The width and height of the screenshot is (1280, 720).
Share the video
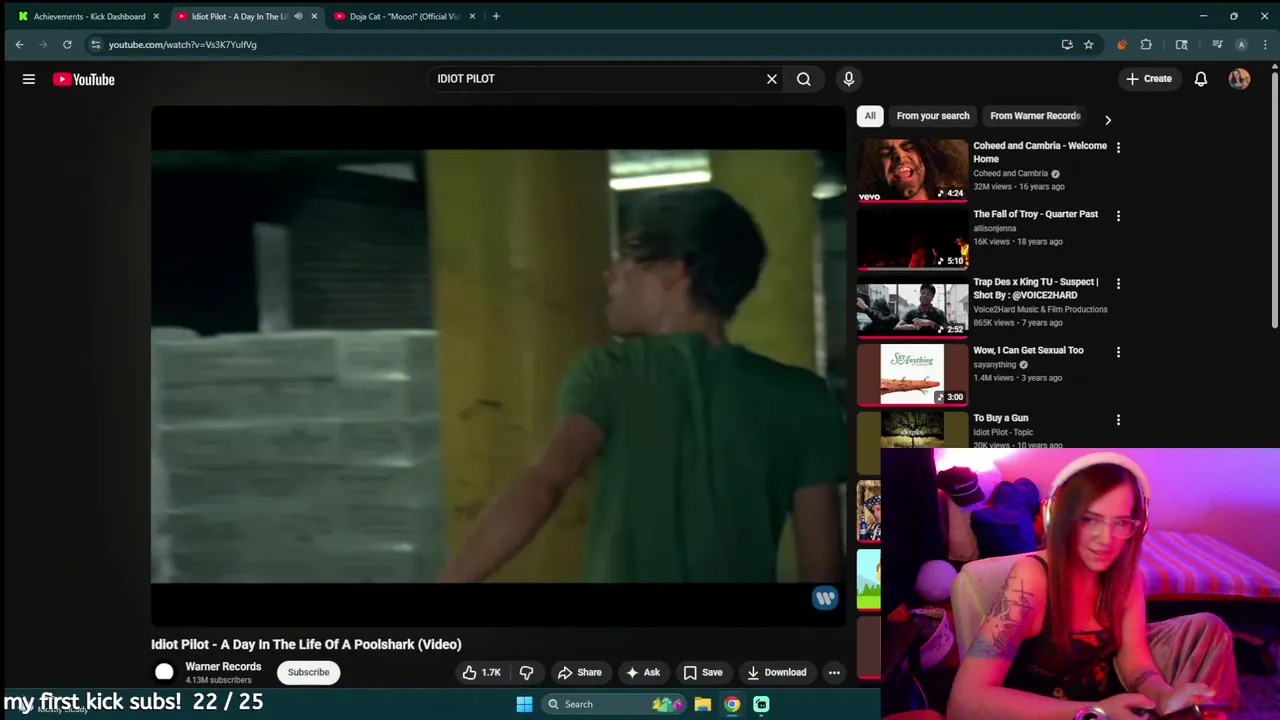coord(580,672)
